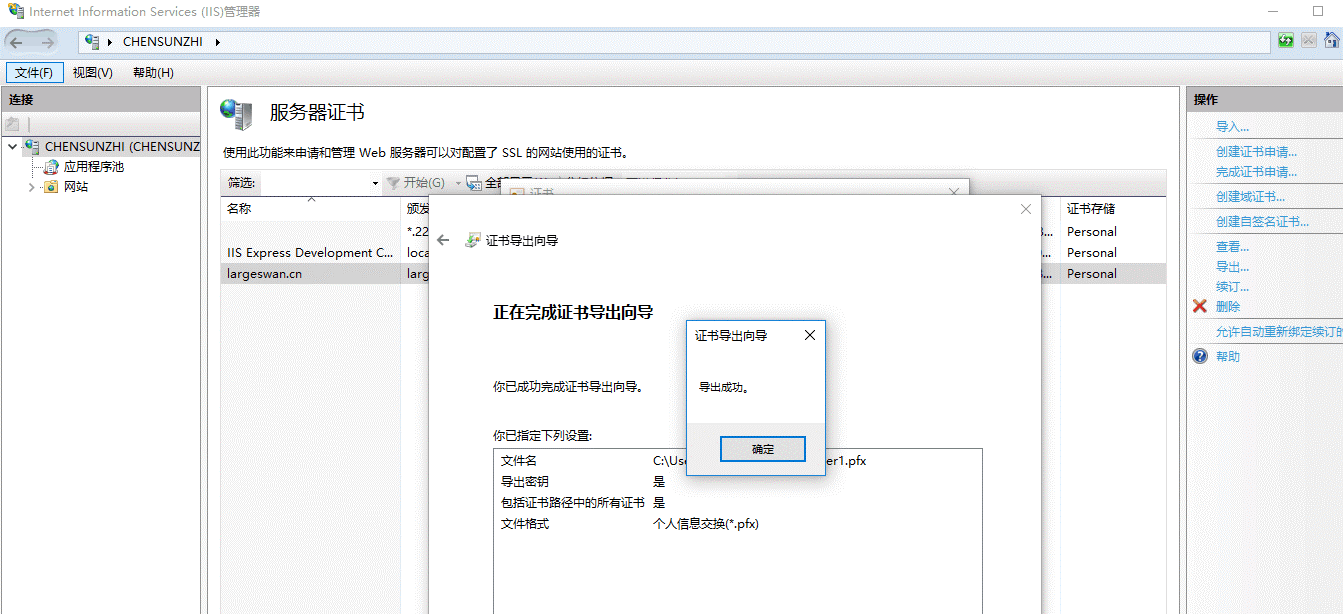Click 删除 action link

click(1228, 307)
